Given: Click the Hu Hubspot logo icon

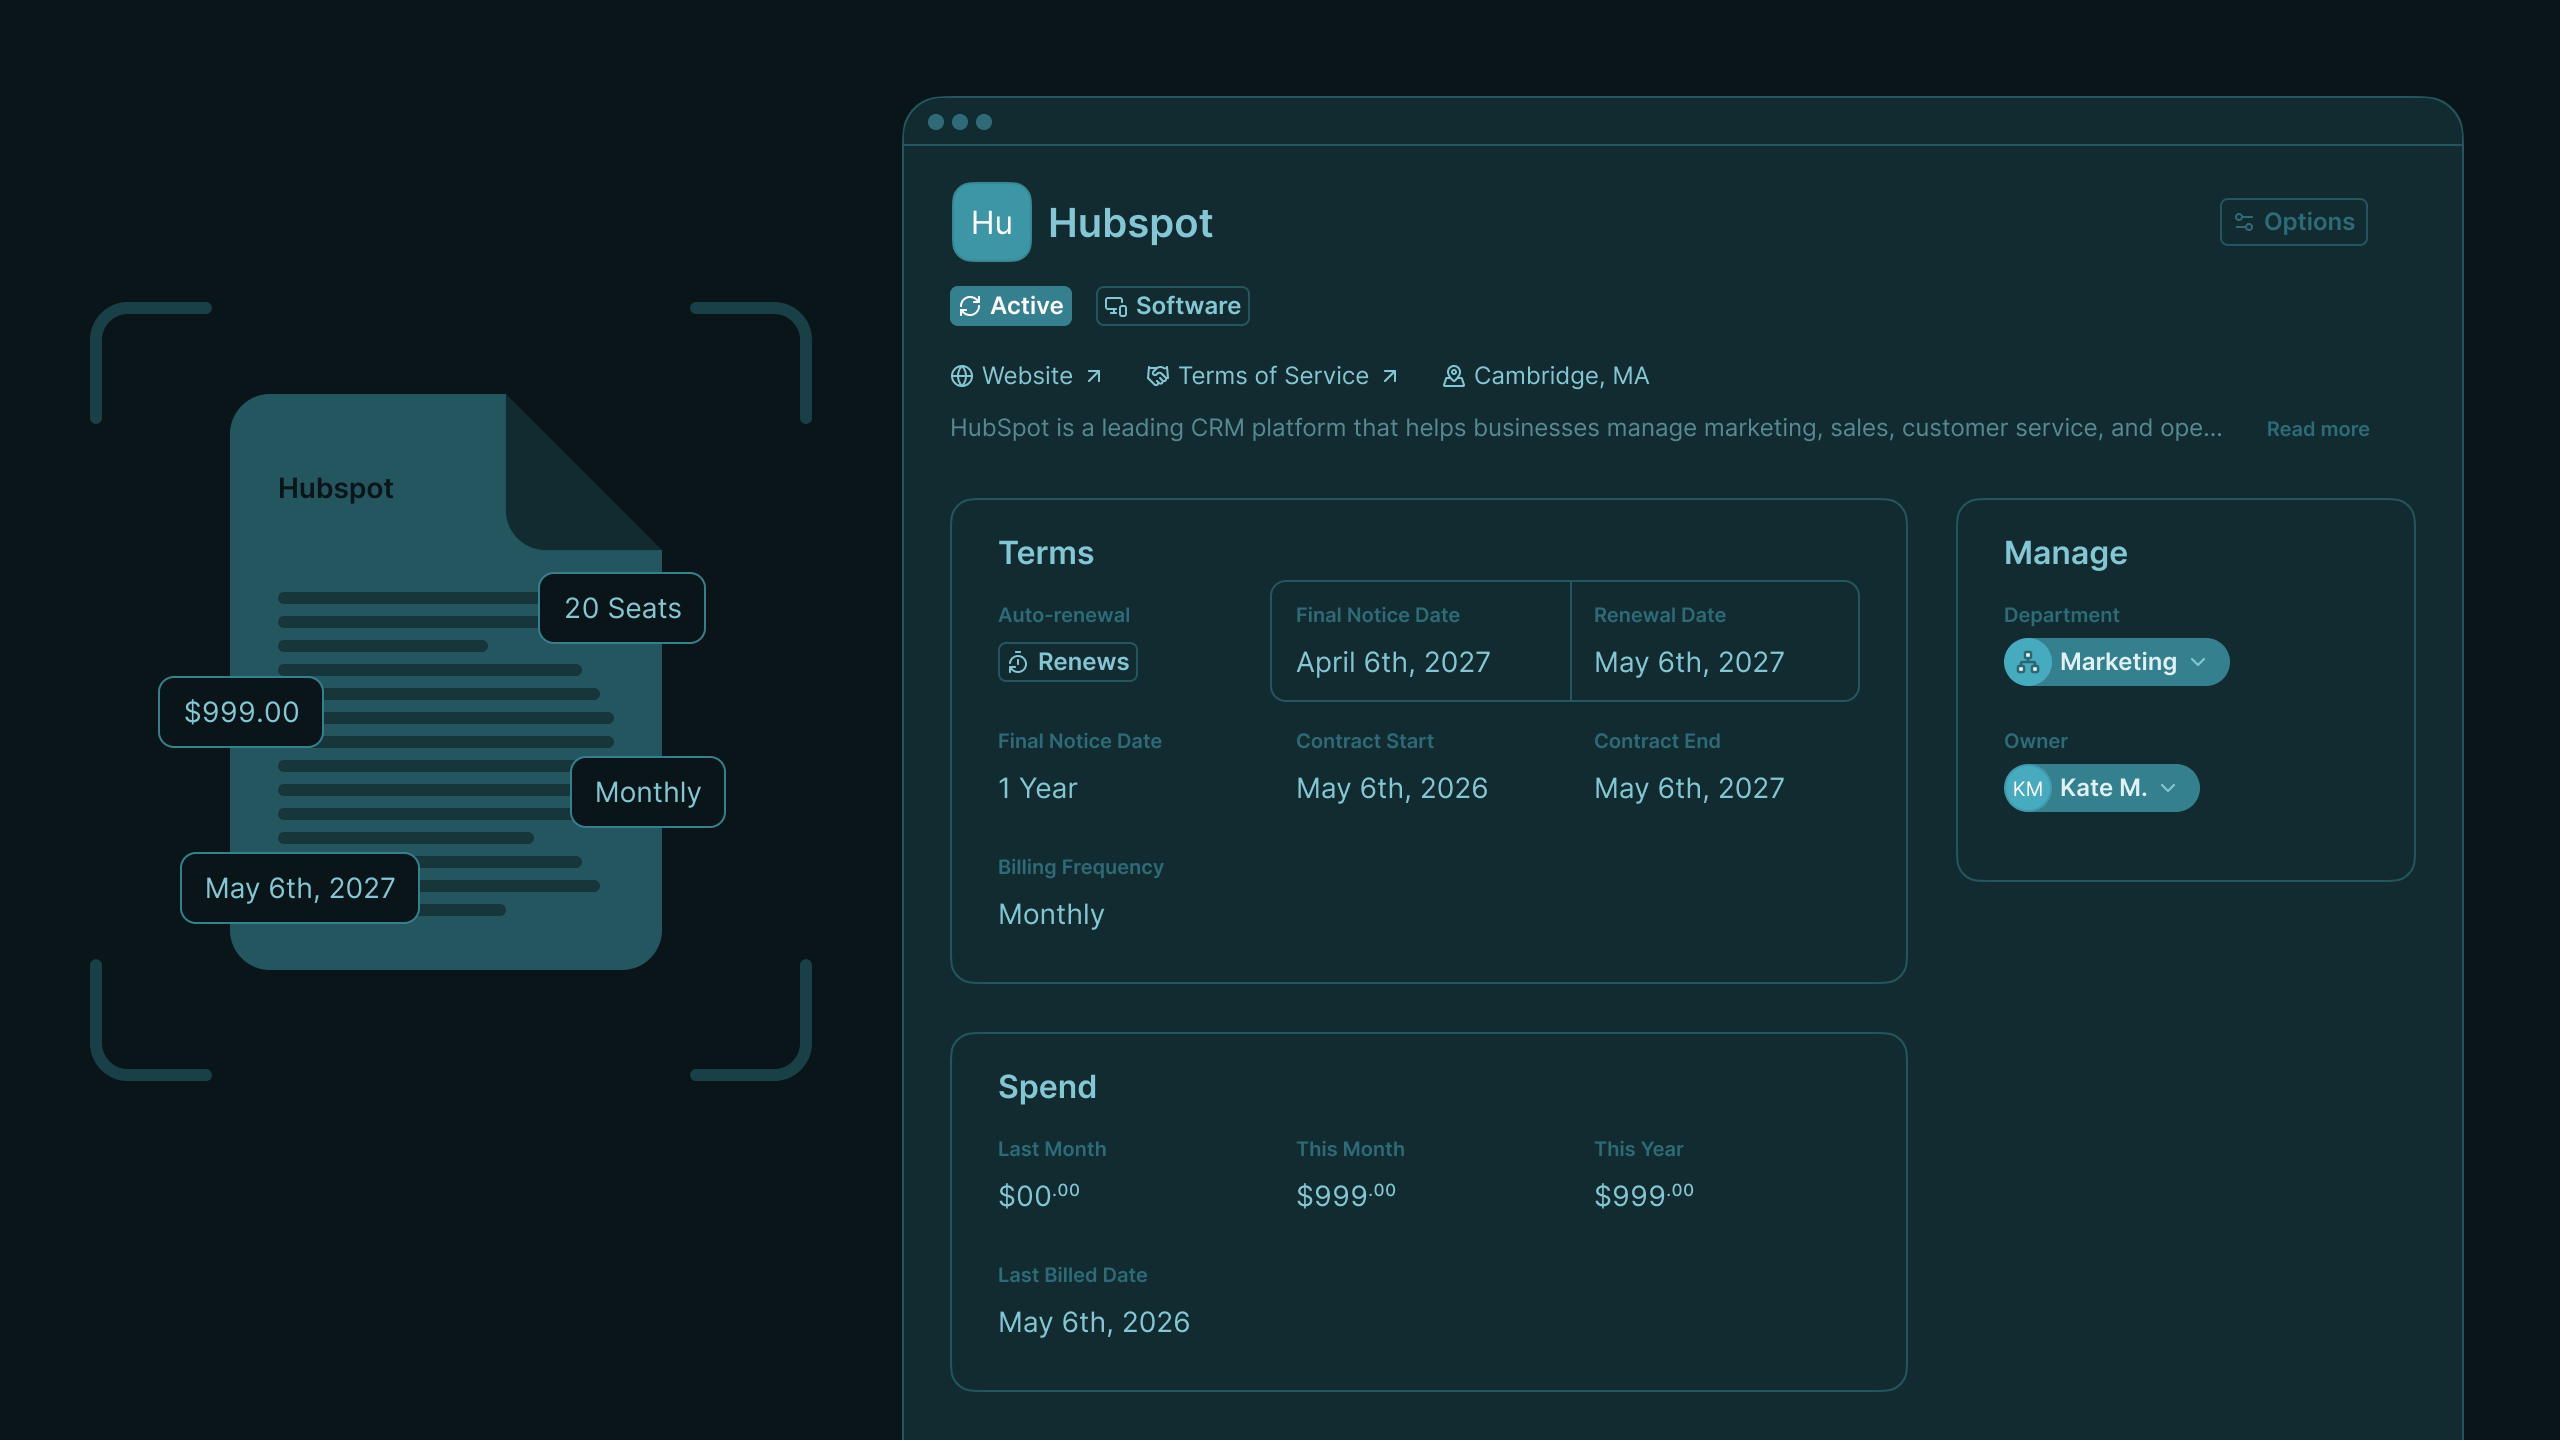Looking at the screenshot, I should [x=991, y=222].
